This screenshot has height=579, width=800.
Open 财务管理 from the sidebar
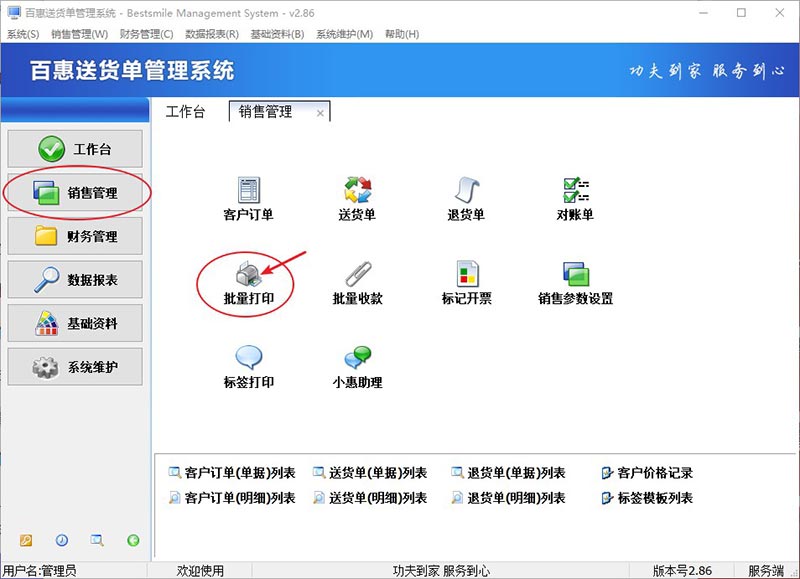coord(75,236)
